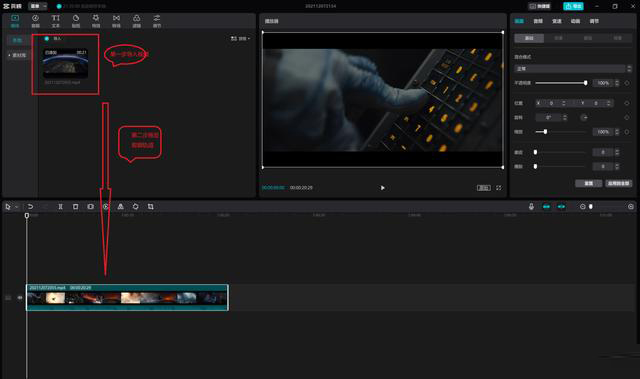Click the cyan Export button

coord(573,6)
